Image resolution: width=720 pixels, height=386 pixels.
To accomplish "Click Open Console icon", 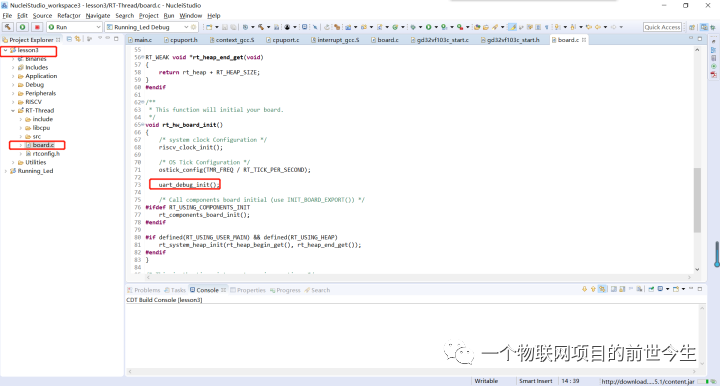I will [675, 289].
